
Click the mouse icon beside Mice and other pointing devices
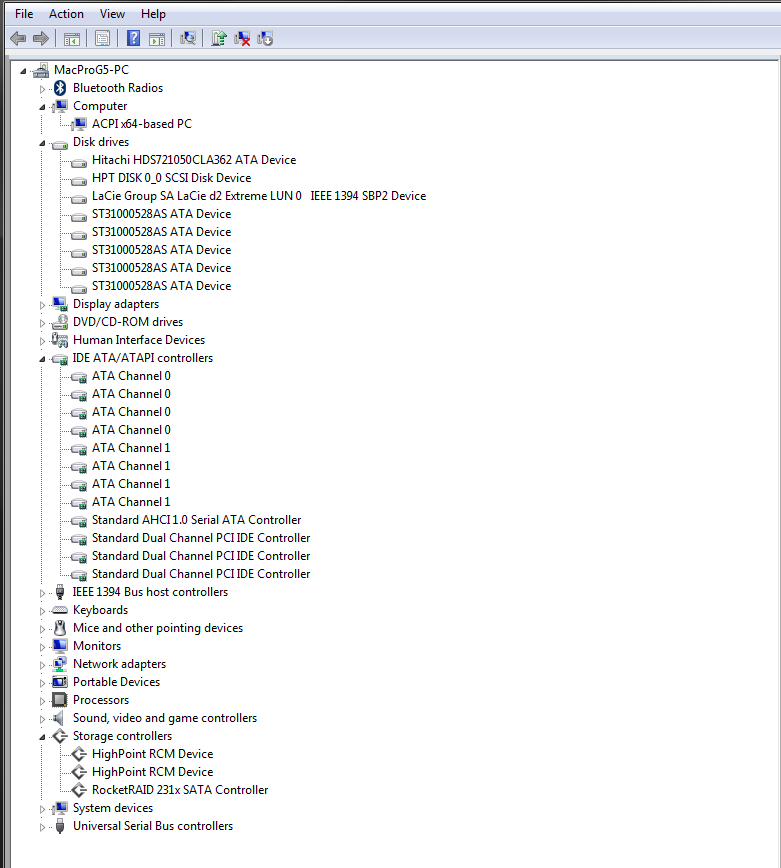pos(60,628)
